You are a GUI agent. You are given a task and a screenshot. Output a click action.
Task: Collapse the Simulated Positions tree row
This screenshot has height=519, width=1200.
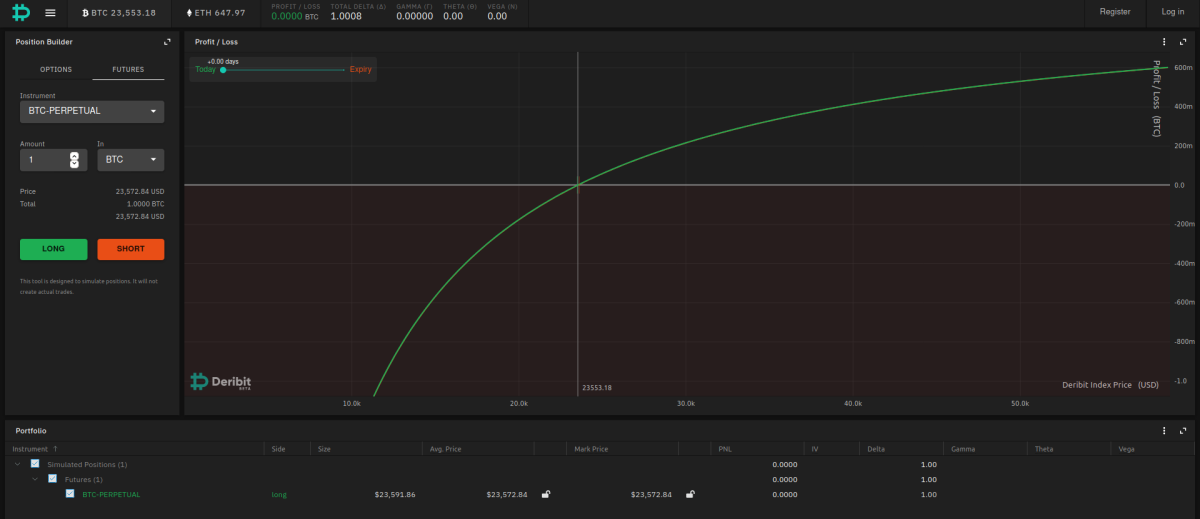17,464
